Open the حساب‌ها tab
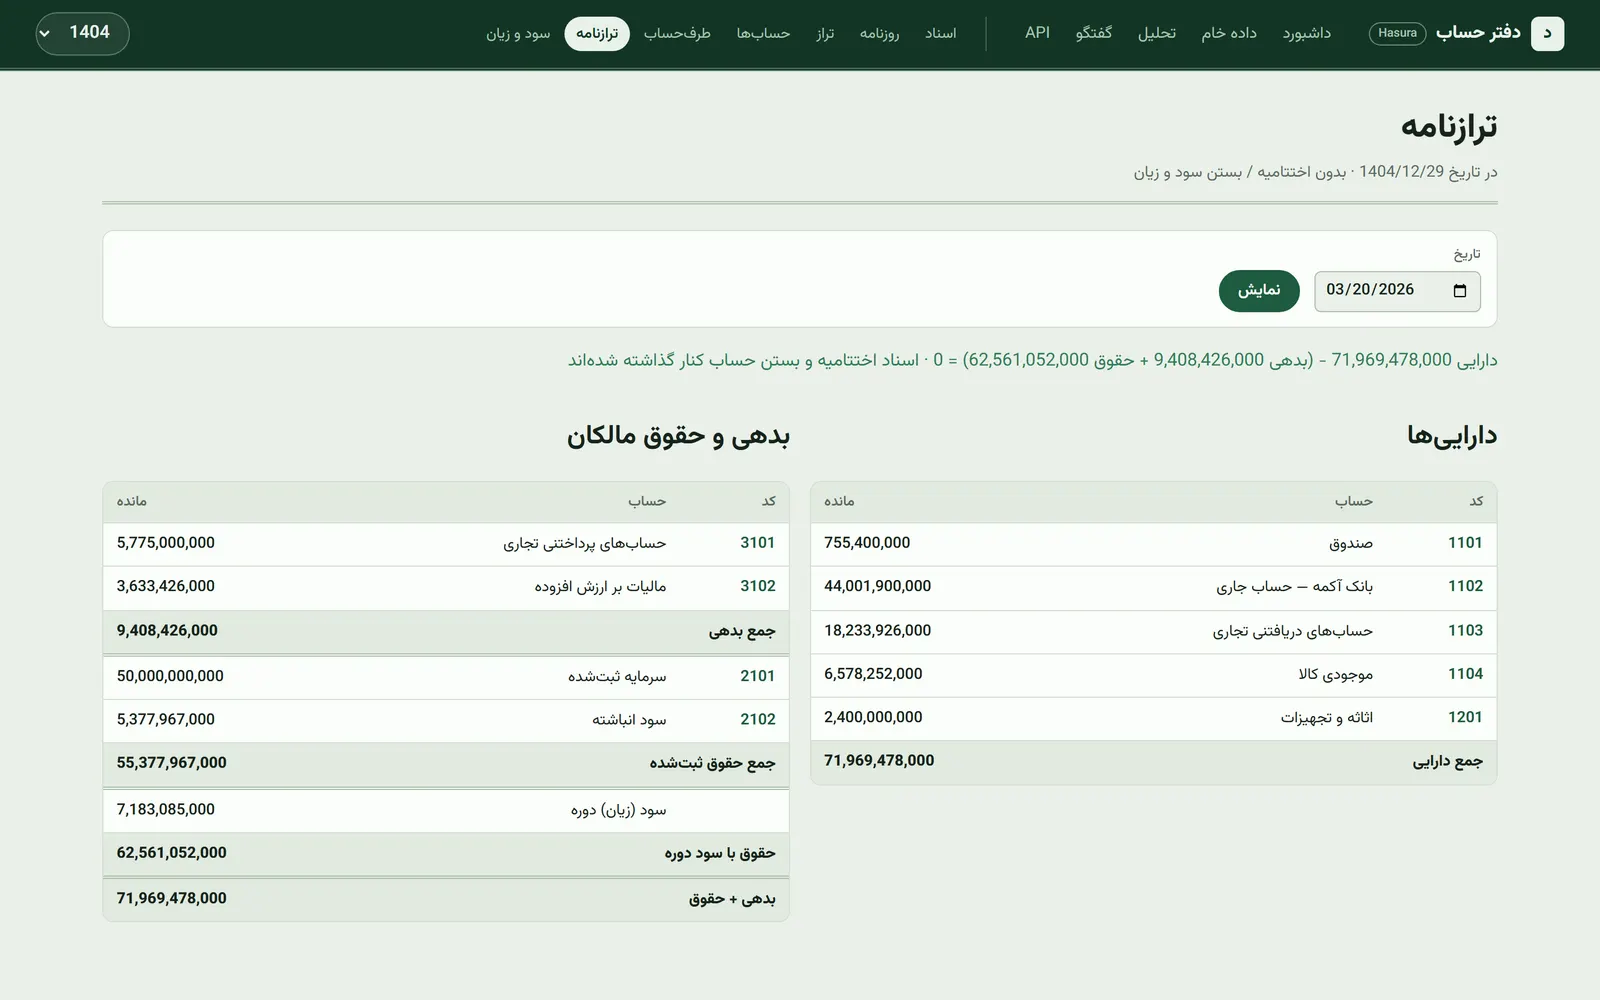Viewport: 1600px width, 1000px height. (x=763, y=33)
